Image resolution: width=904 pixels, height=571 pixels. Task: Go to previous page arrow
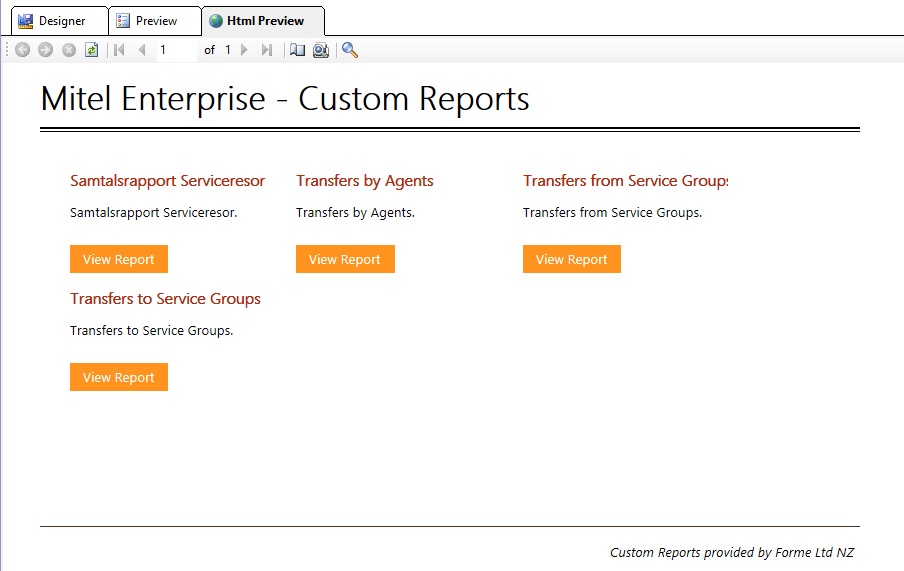[x=142, y=50]
